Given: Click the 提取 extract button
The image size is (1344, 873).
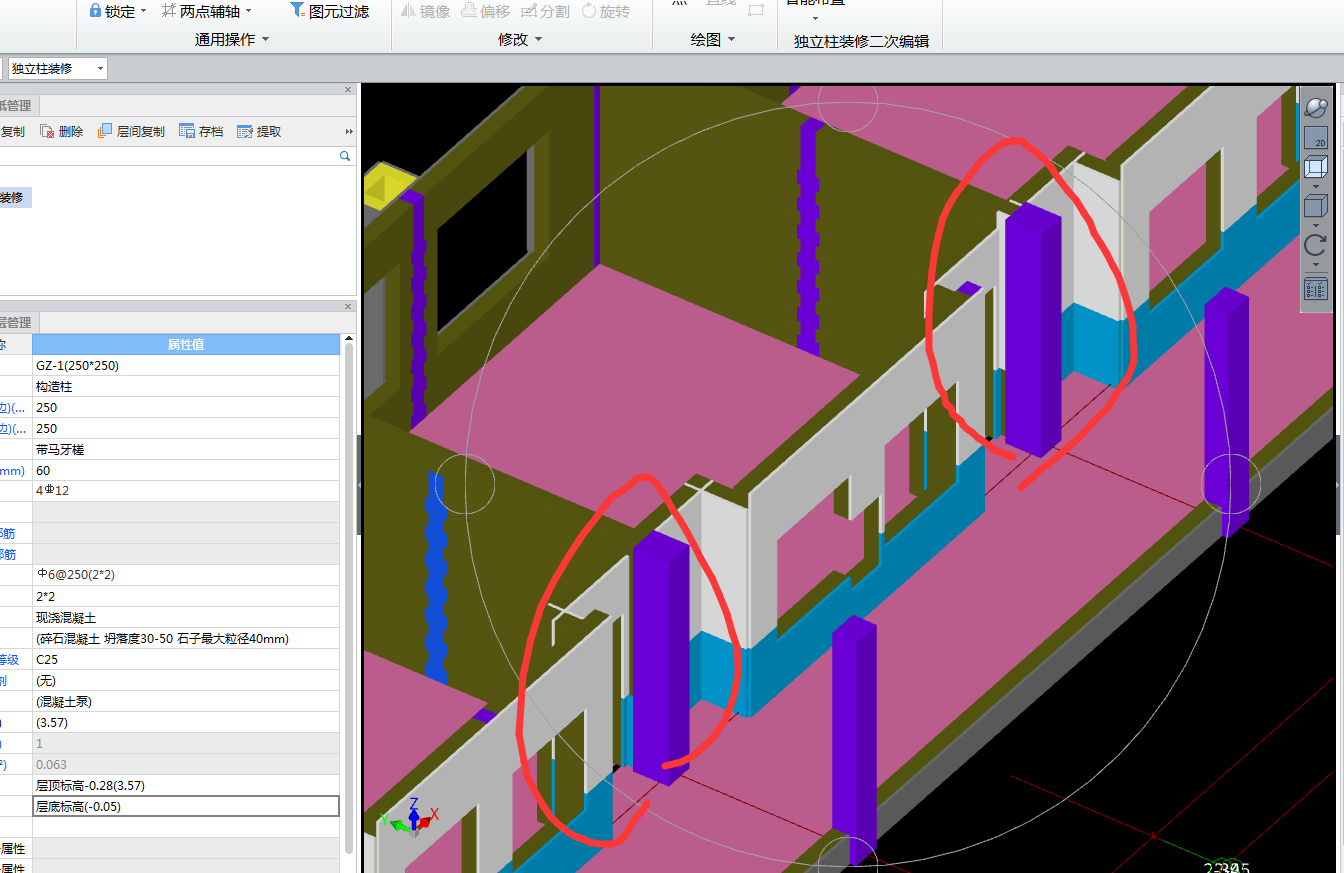Looking at the screenshot, I should point(259,131).
